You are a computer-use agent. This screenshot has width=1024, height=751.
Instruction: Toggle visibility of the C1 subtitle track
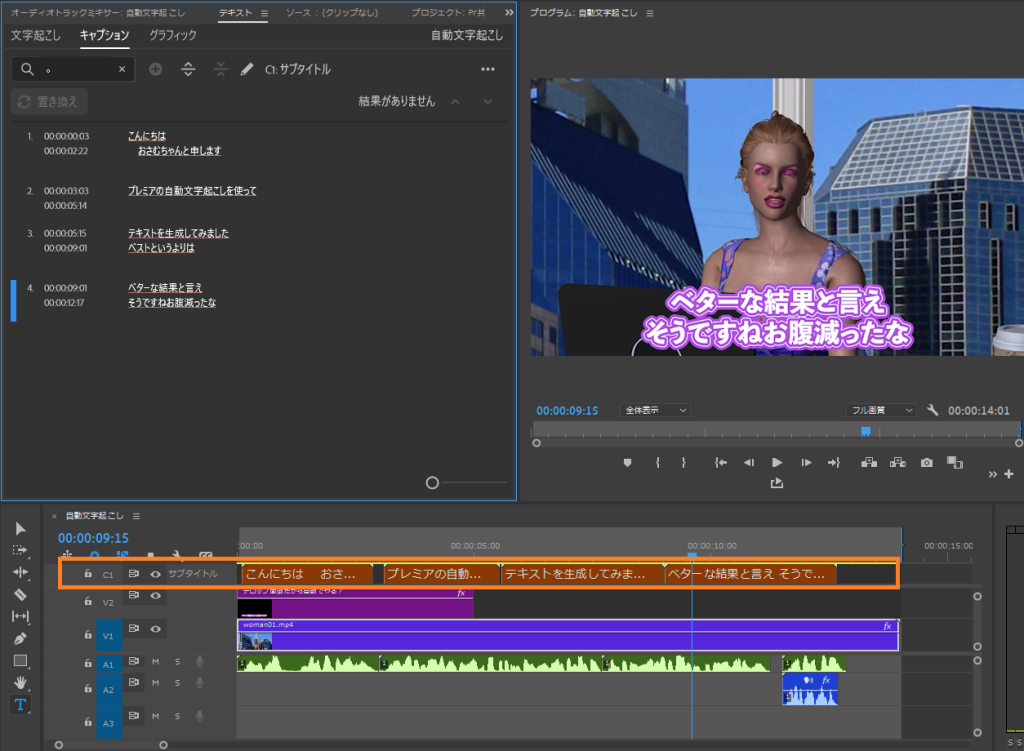(156, 574)
